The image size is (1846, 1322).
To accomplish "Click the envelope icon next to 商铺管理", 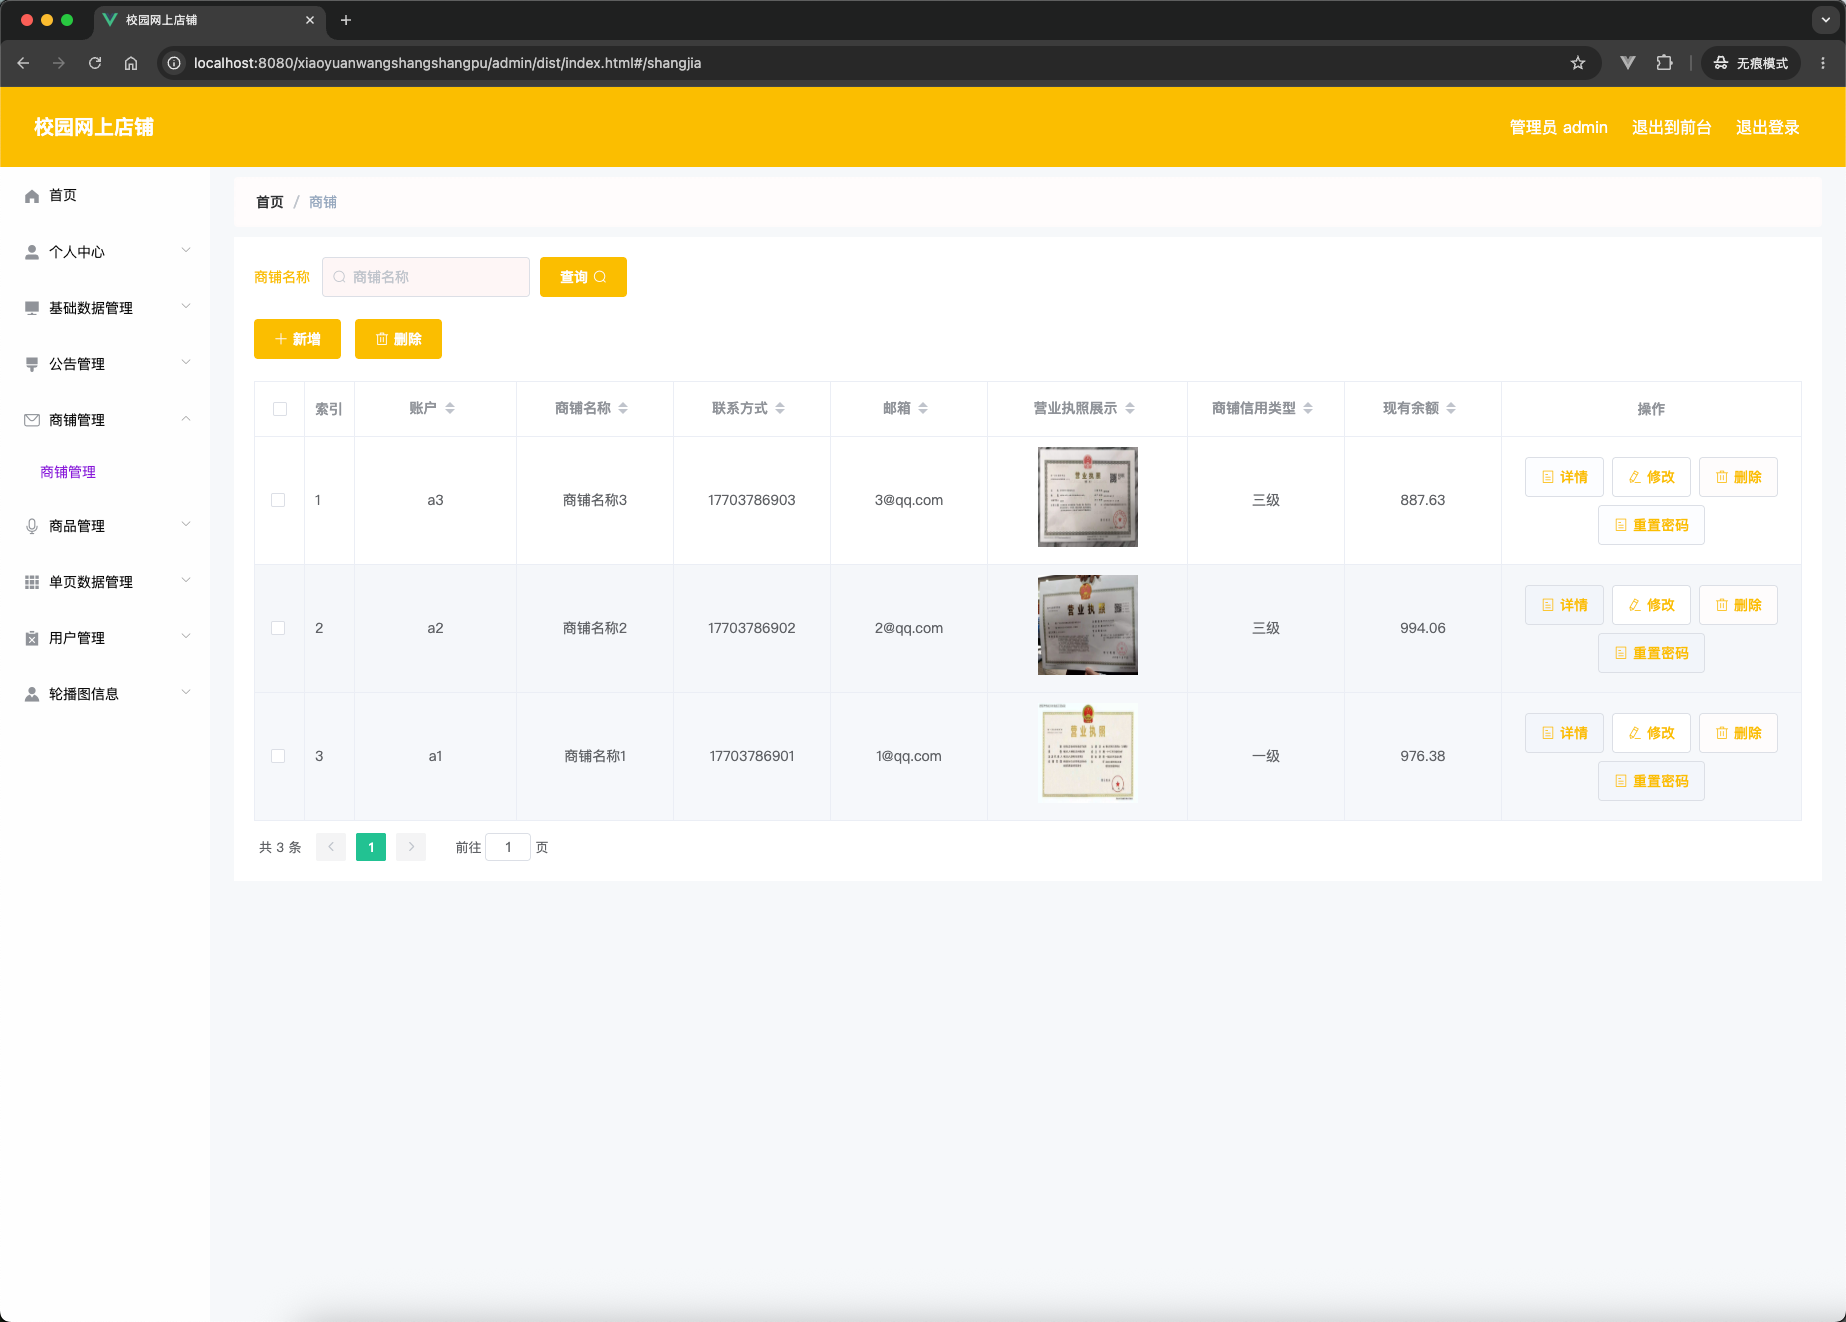I will coord(32,420).
